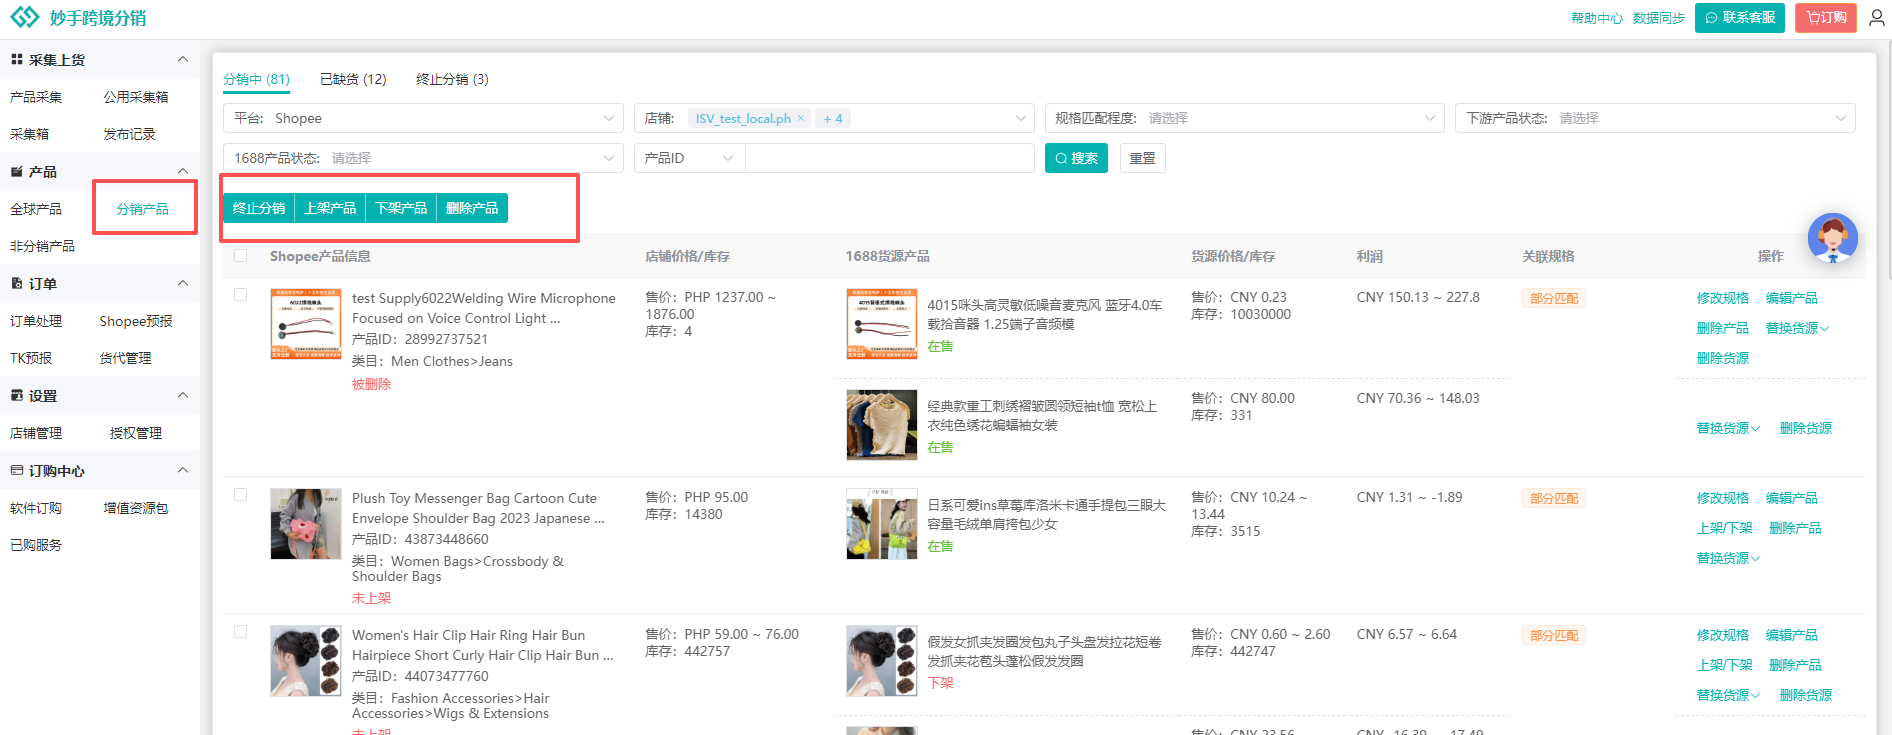Viewport: 1892px width, 735px height.
Task: Collapse the 采集上货 sidebar section
Action: pos(183,59)
